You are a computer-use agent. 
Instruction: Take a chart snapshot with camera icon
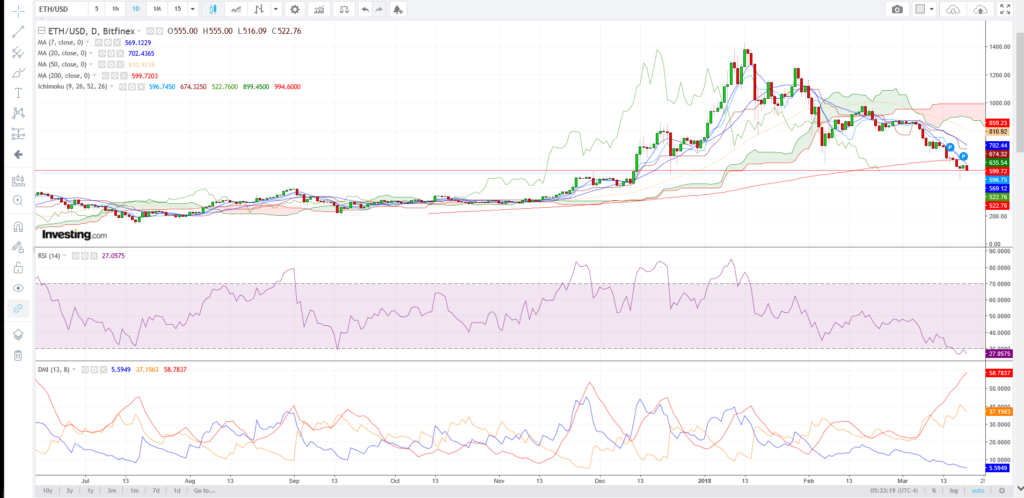pyautogui.click(x=897, y=9)
